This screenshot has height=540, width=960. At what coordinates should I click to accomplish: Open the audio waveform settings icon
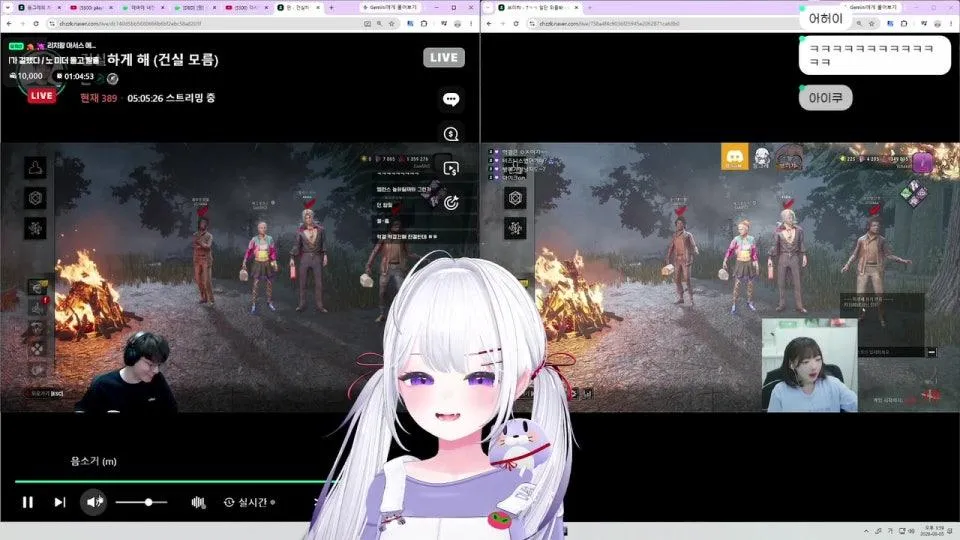(198, 502)
